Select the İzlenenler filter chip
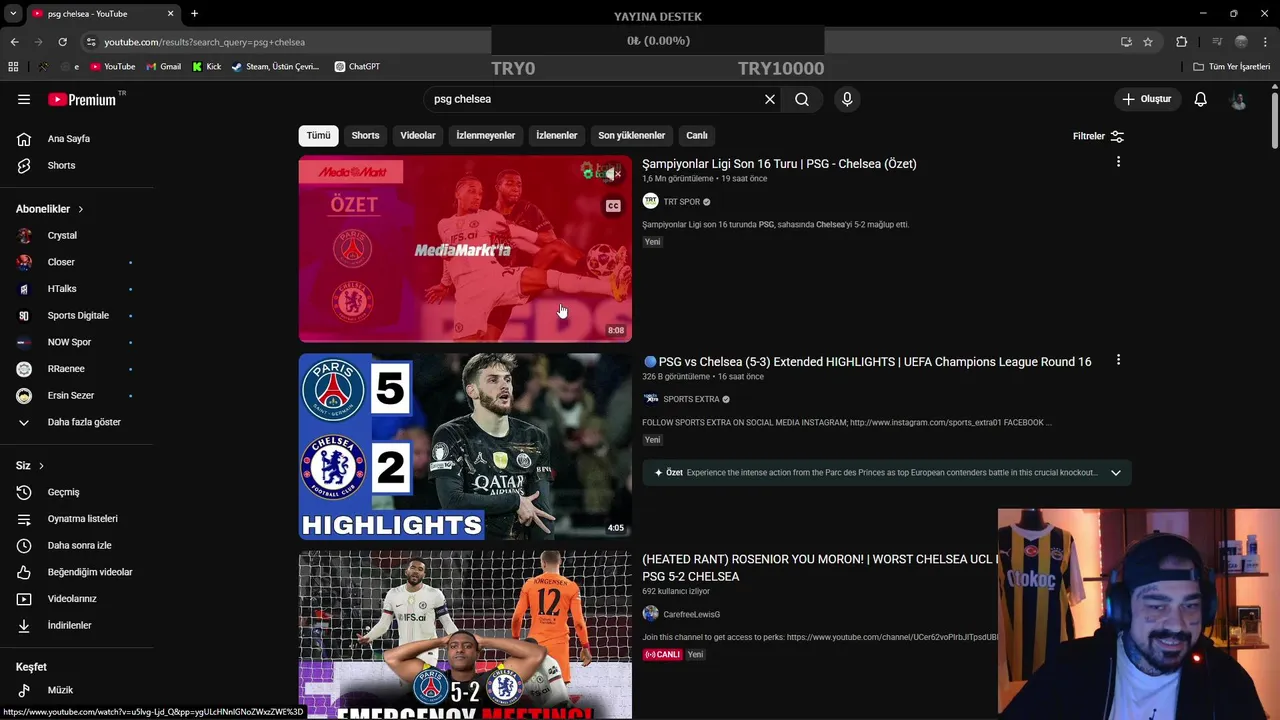This screenshot has width=1280, height=720. [556, 136]
